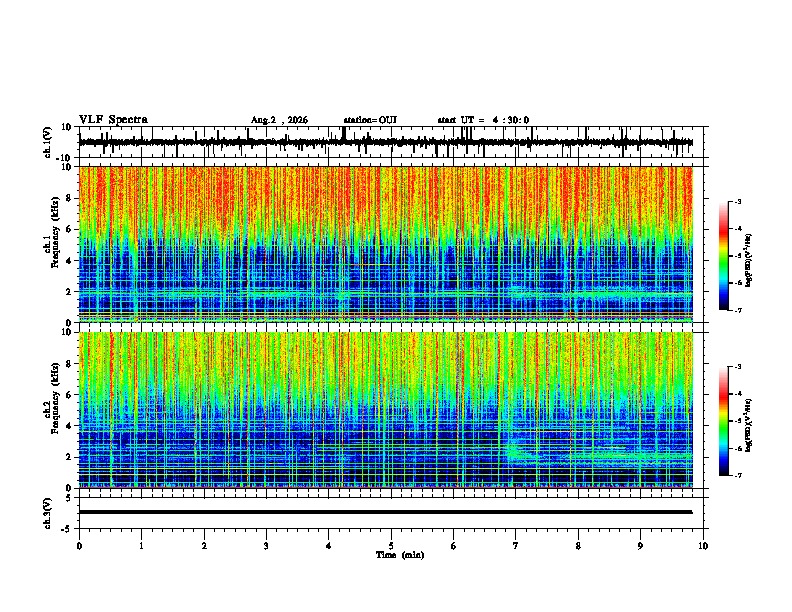The width and height of the screenshot is (792, 612).
Task: Click the ch.2 frequency tick label "6"
Action: [x=69, y=395]
